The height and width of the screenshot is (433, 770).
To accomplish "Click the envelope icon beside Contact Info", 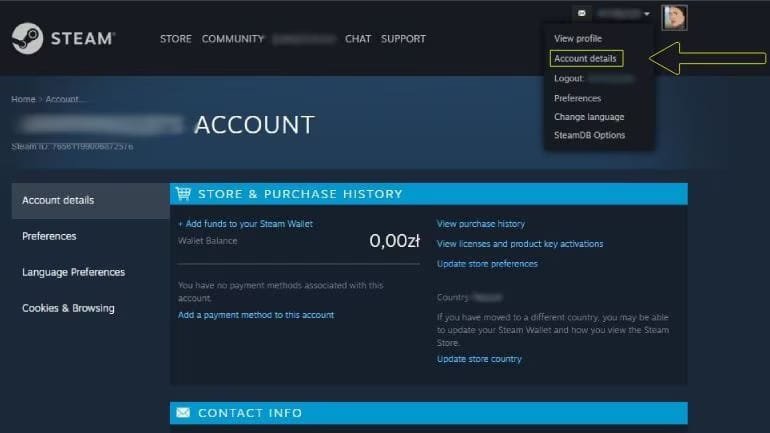I will tap(183, 412).
